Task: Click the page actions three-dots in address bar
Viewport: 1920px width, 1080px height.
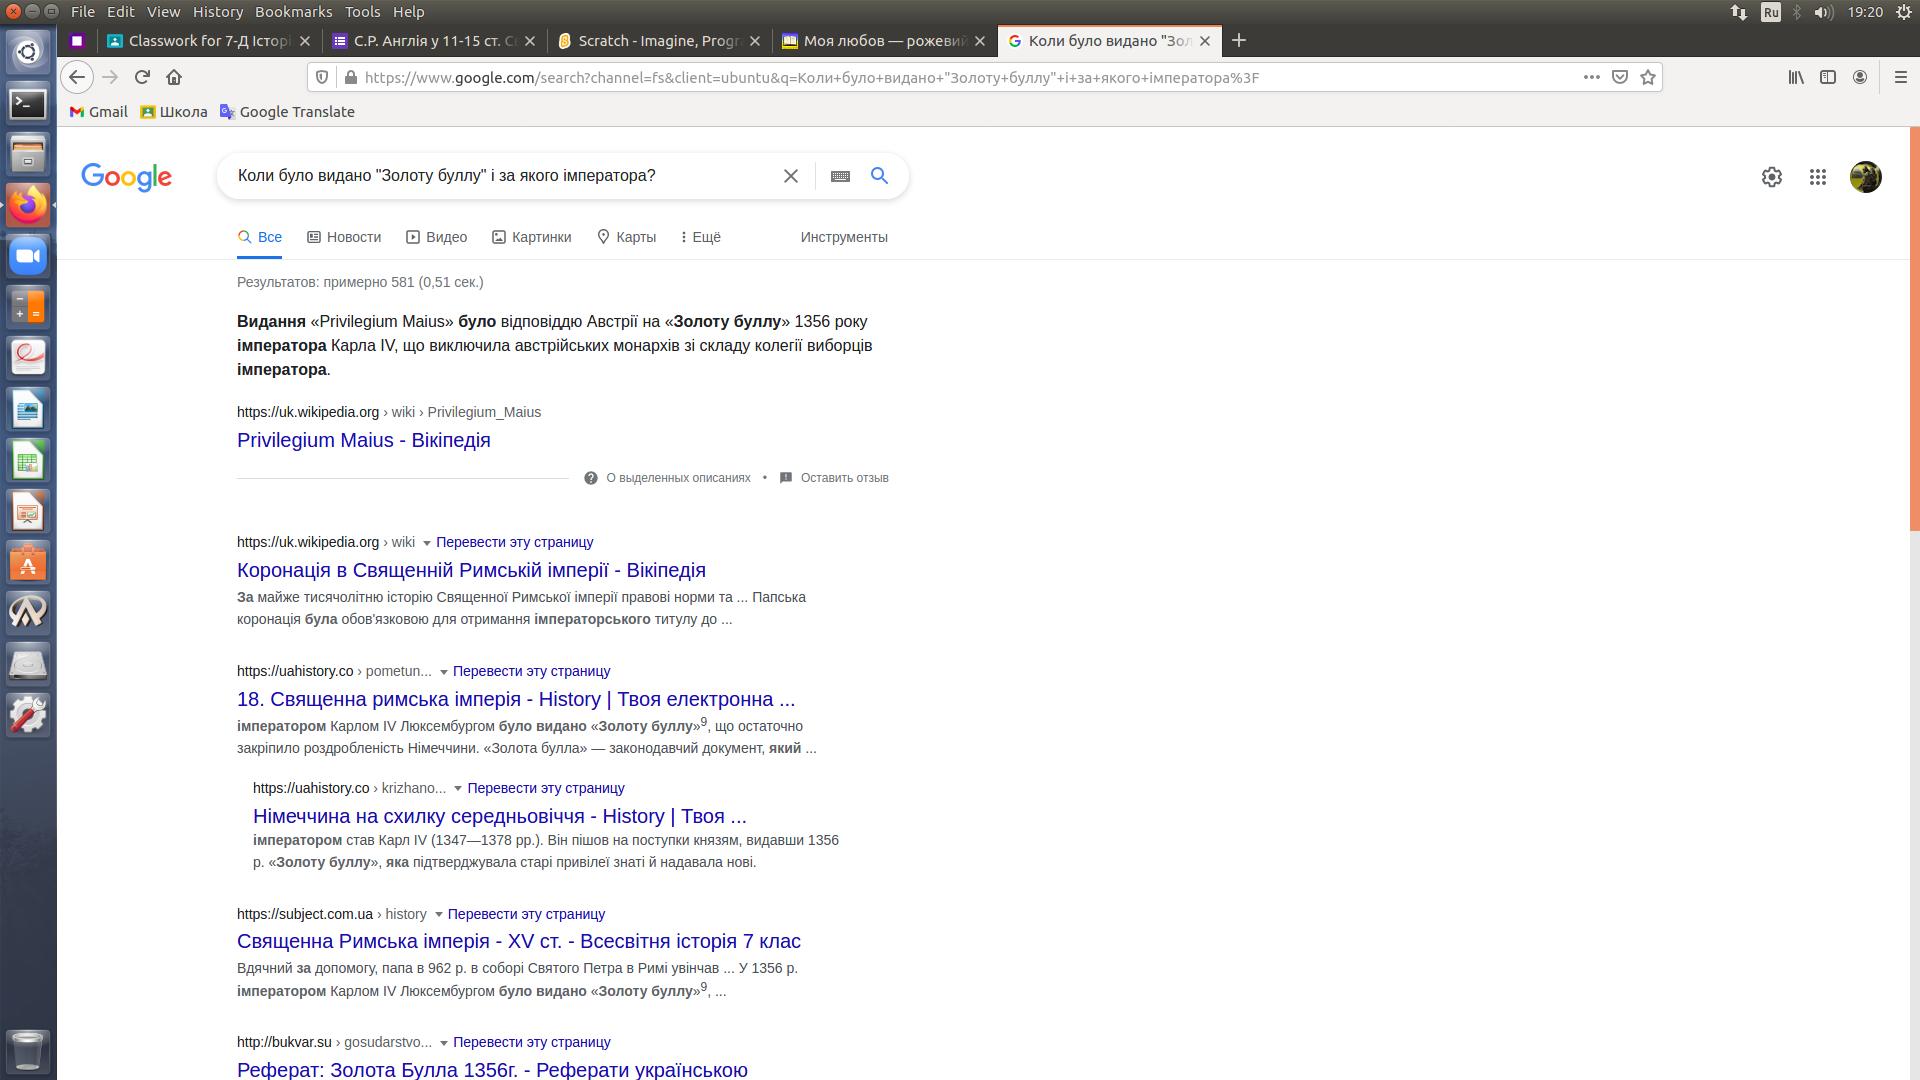Action: (x=1591, y=77)
